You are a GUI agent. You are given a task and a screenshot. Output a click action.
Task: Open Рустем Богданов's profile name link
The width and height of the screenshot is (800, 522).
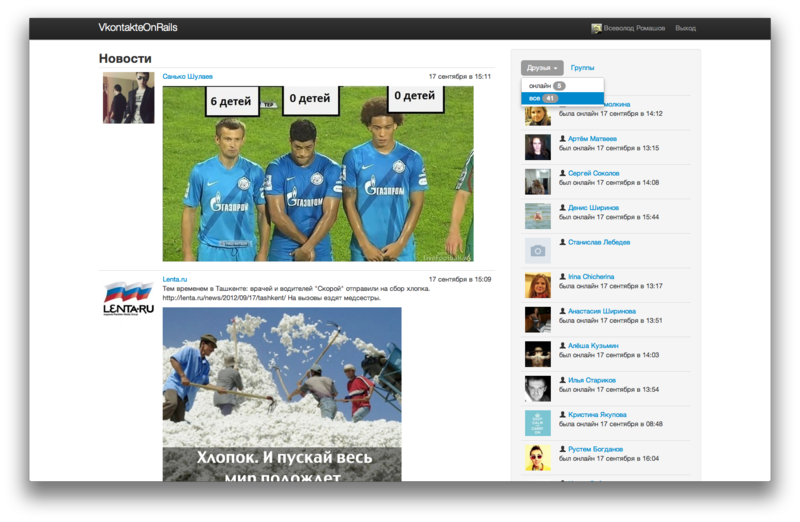tap(595, 449)
